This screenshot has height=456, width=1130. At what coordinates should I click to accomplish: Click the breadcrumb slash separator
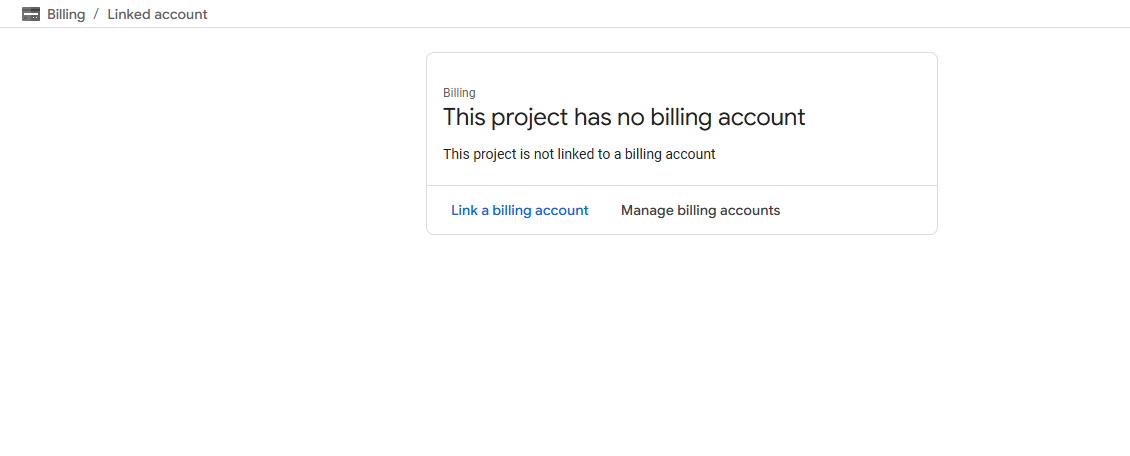(x=96, y=14)
